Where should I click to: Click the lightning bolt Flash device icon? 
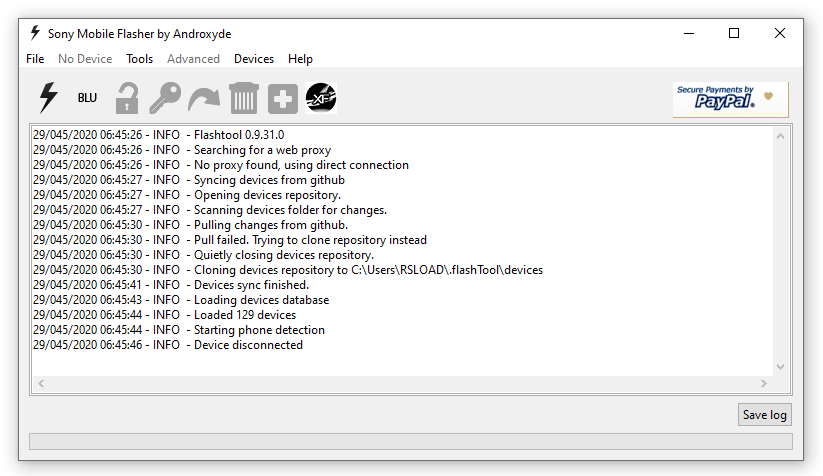[48, 98]
